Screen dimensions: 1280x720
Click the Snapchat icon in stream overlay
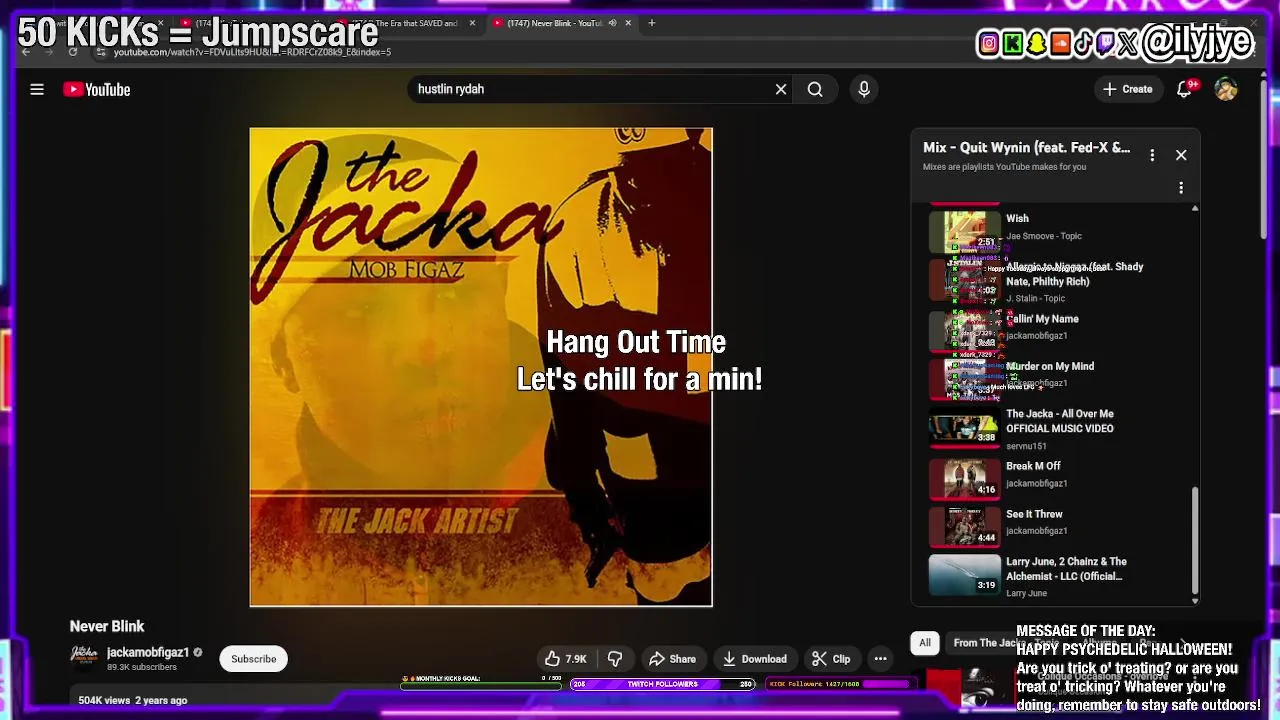coord(1037,43)
